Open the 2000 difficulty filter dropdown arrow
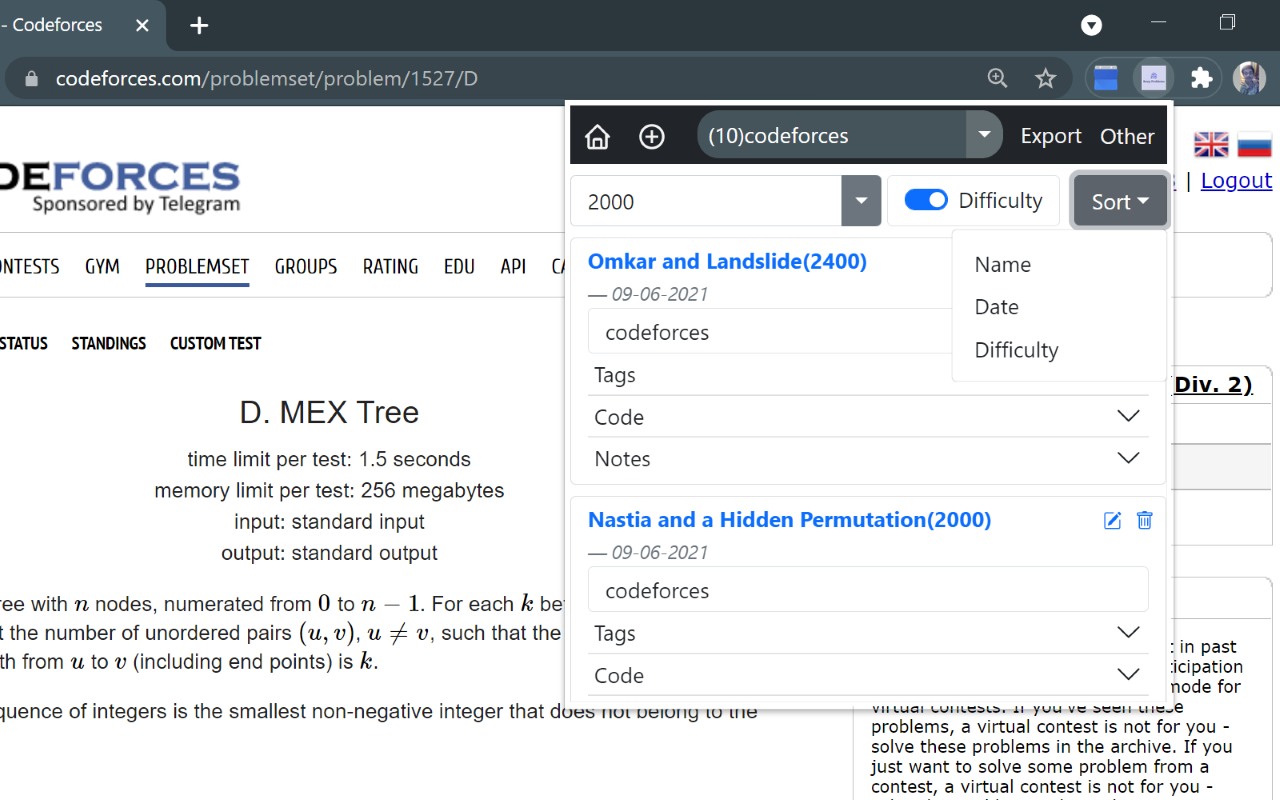The image size is (1280, 800). pyautogui.click(x=861, y=201)
